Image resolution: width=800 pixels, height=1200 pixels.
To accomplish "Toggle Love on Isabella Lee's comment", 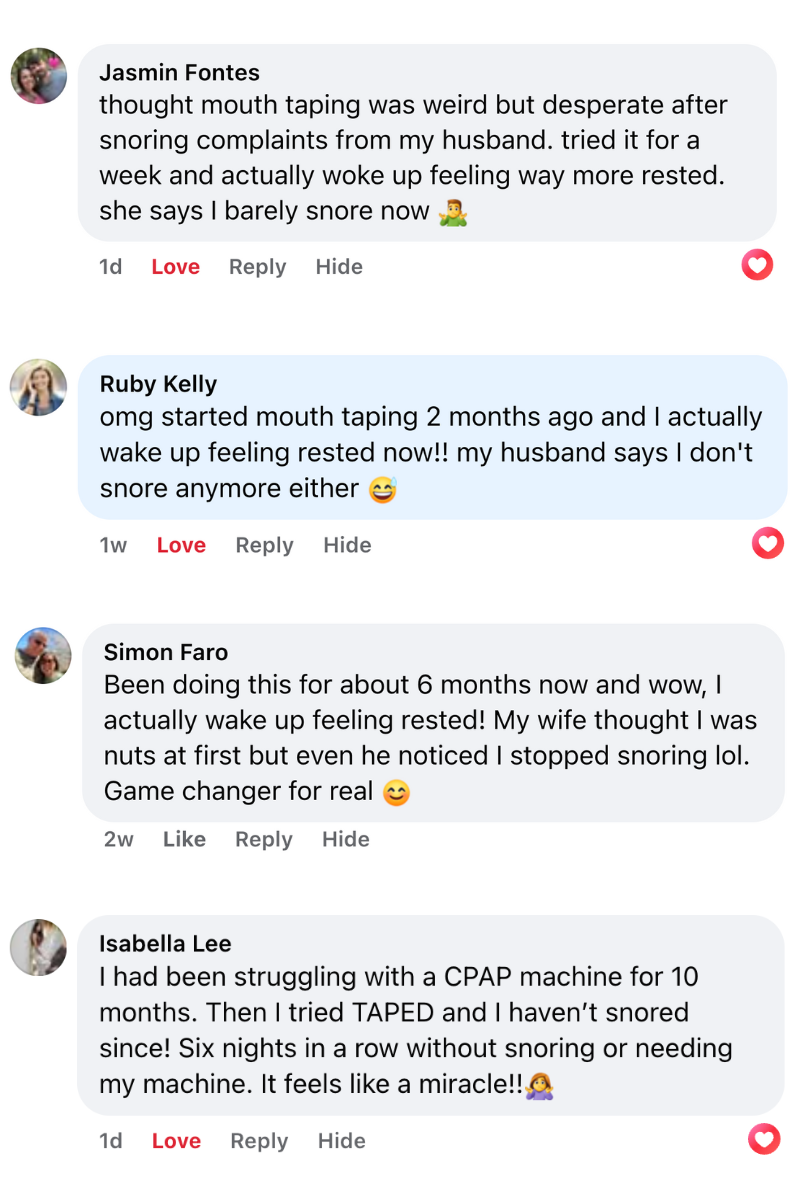I will click(176, 1141).
